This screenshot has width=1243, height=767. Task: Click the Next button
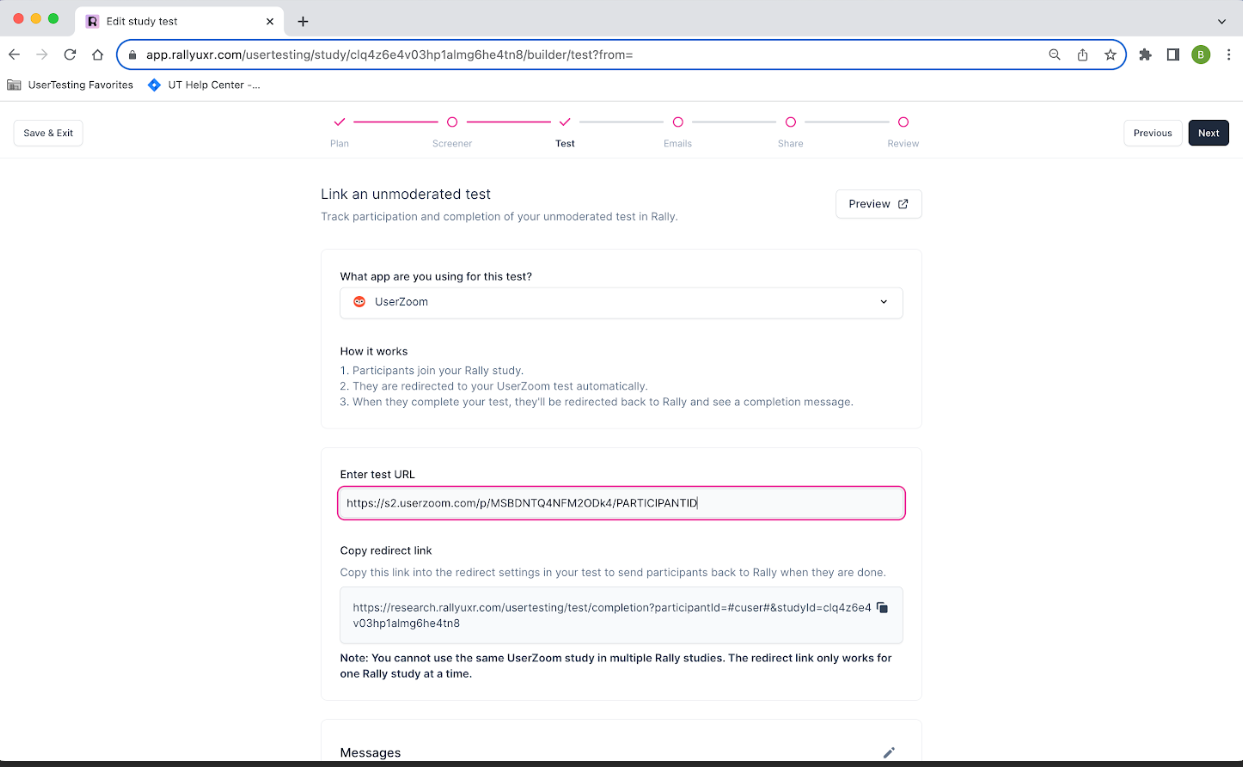tap(1208, 133)
